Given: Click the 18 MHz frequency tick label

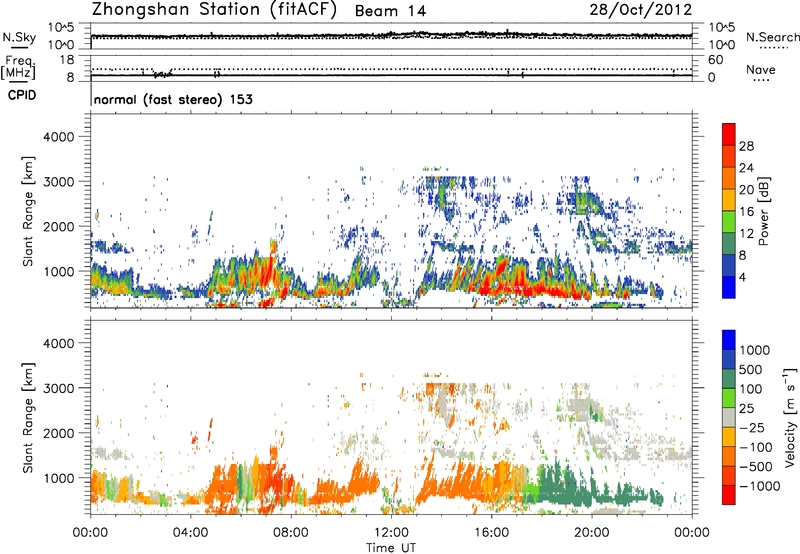Looking at the screenshot, I should [66, 60].
